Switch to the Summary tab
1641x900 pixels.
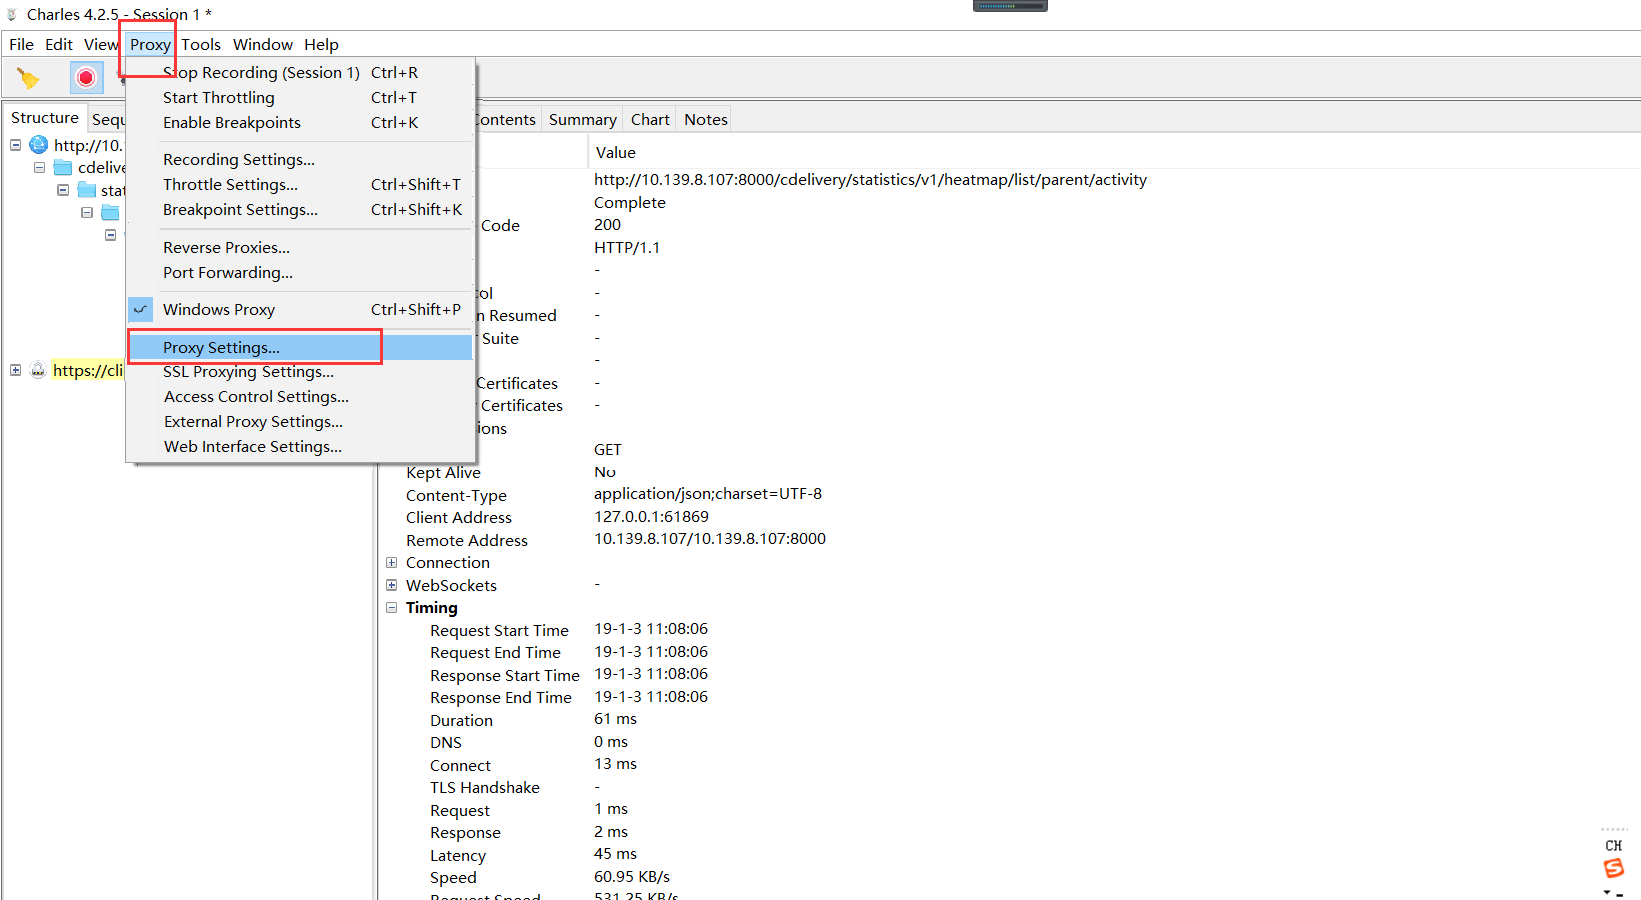point(582,119)
